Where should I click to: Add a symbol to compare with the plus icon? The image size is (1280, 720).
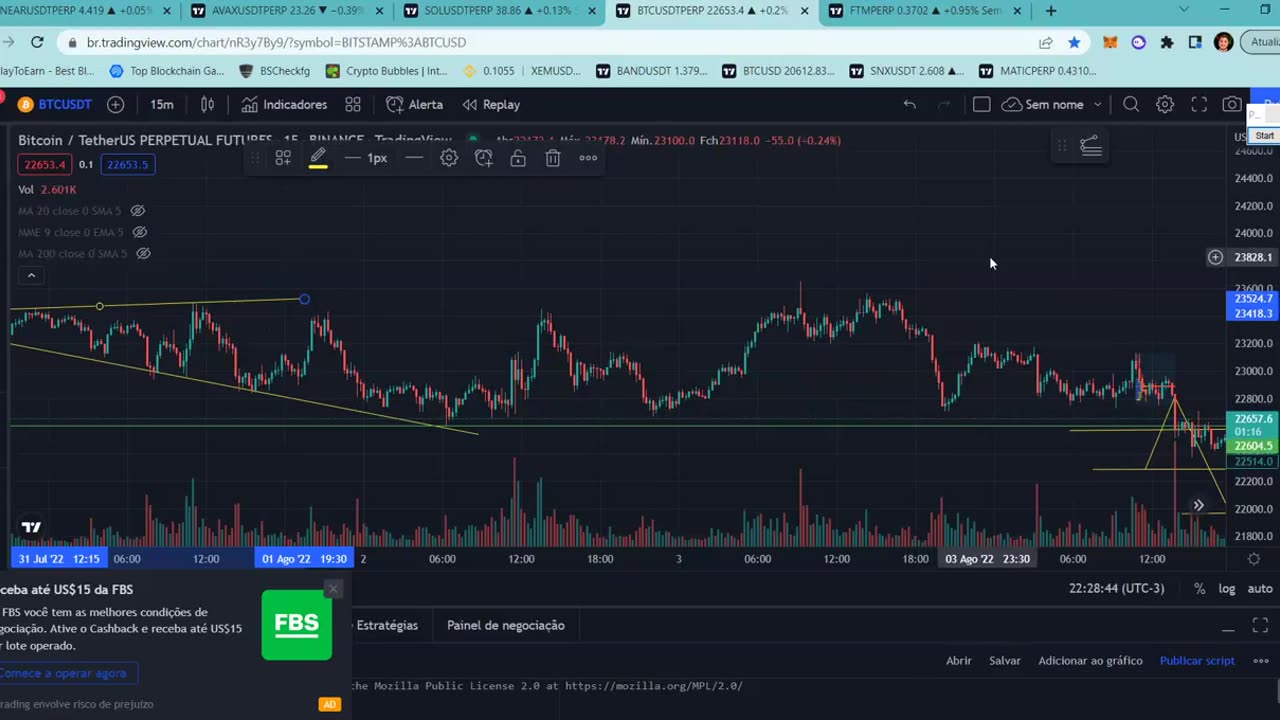tap(116, 104)
